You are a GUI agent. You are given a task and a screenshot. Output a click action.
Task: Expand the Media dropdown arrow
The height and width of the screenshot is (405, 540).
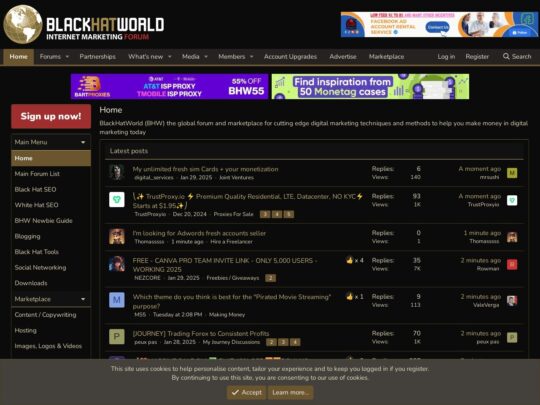(x=206, y=56)
